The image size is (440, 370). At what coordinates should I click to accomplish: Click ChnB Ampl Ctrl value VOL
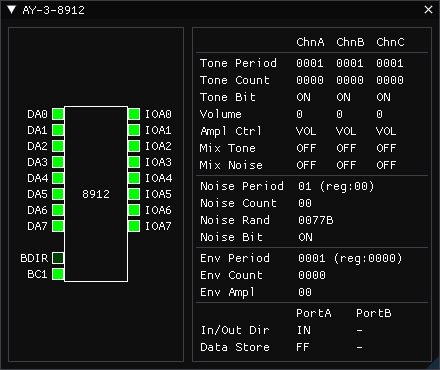pyautogui.click(x=346, y=131)
